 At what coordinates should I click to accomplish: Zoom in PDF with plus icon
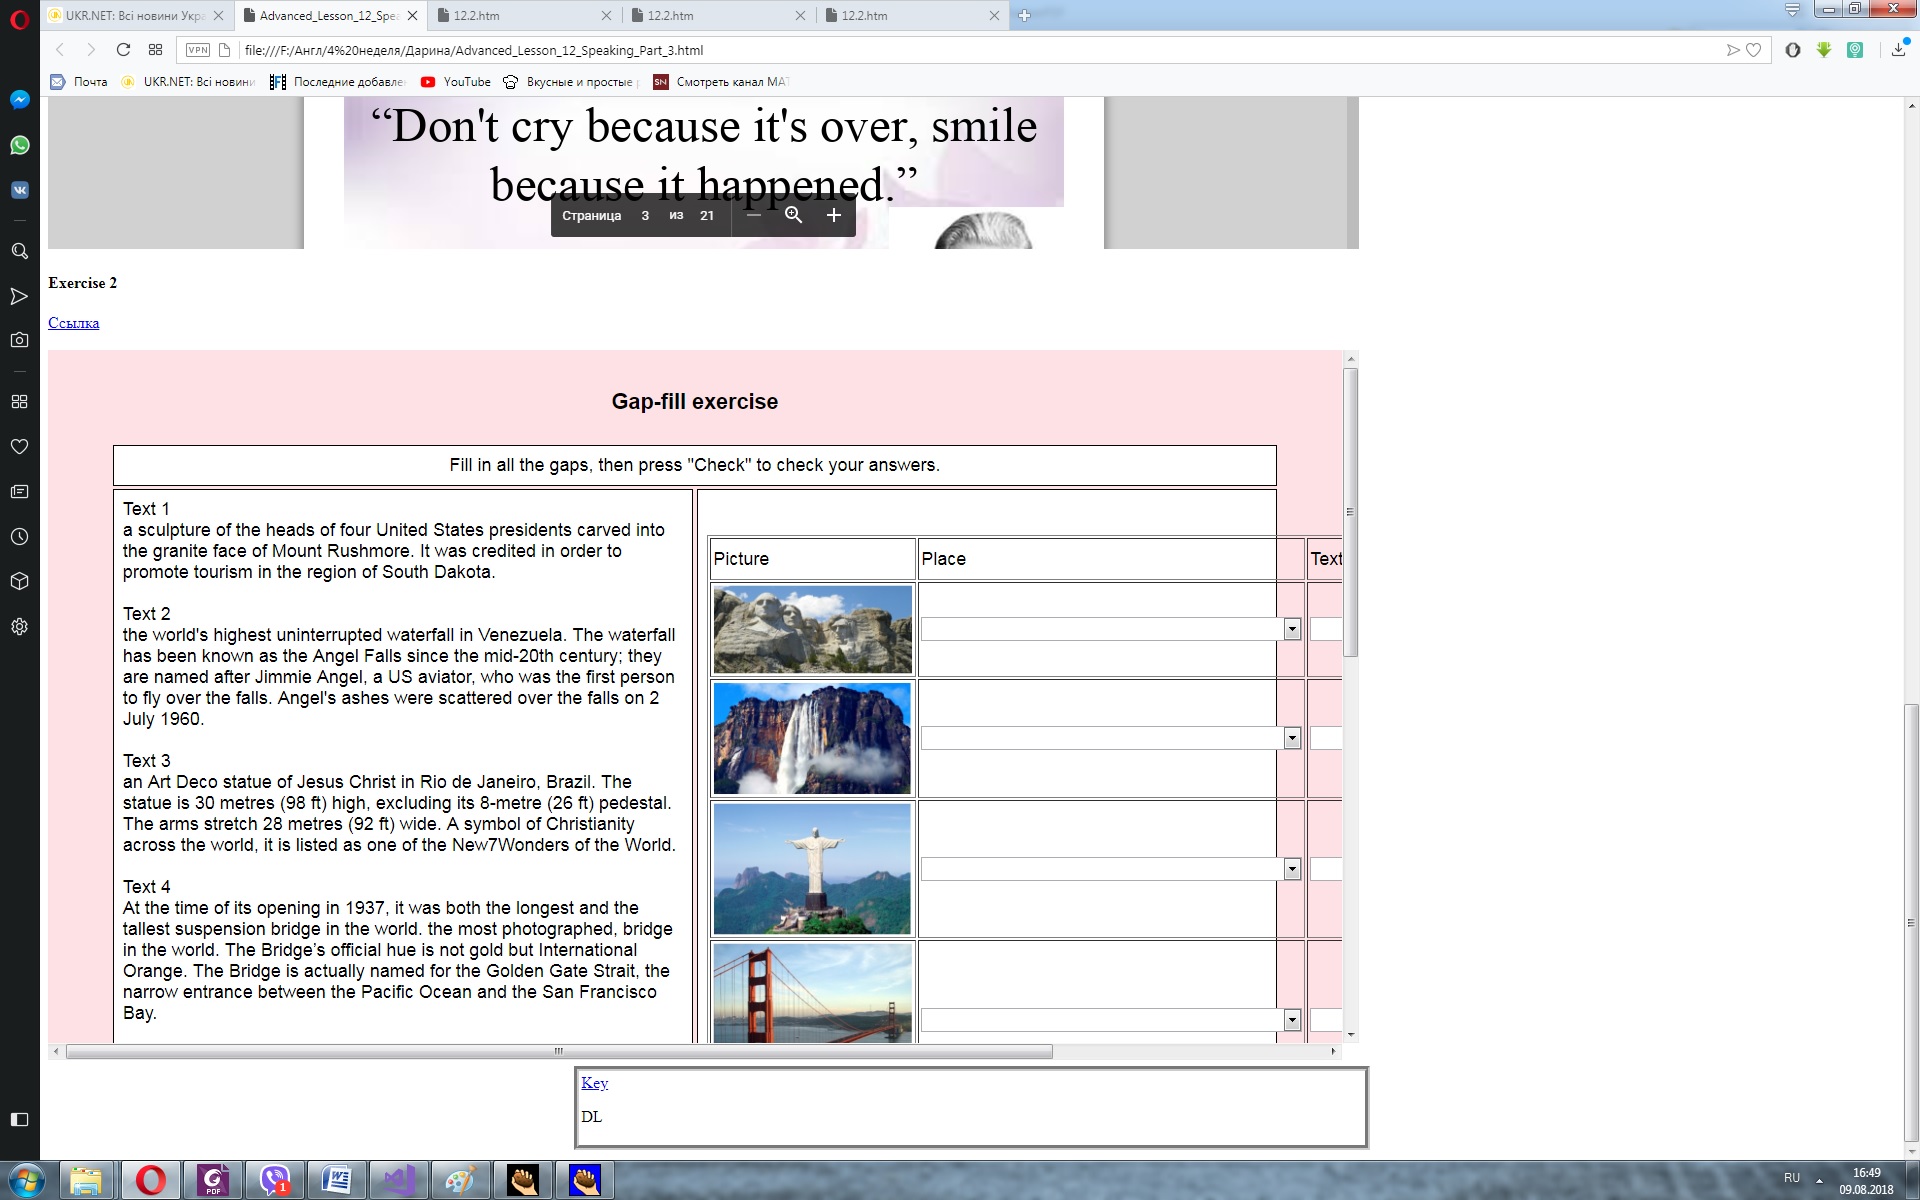click(x=833, y=215)
